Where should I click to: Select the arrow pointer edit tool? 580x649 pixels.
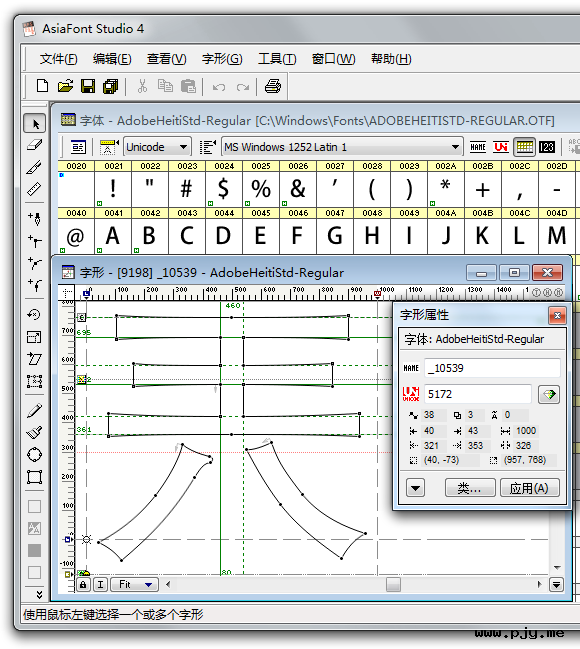point(35,123)
